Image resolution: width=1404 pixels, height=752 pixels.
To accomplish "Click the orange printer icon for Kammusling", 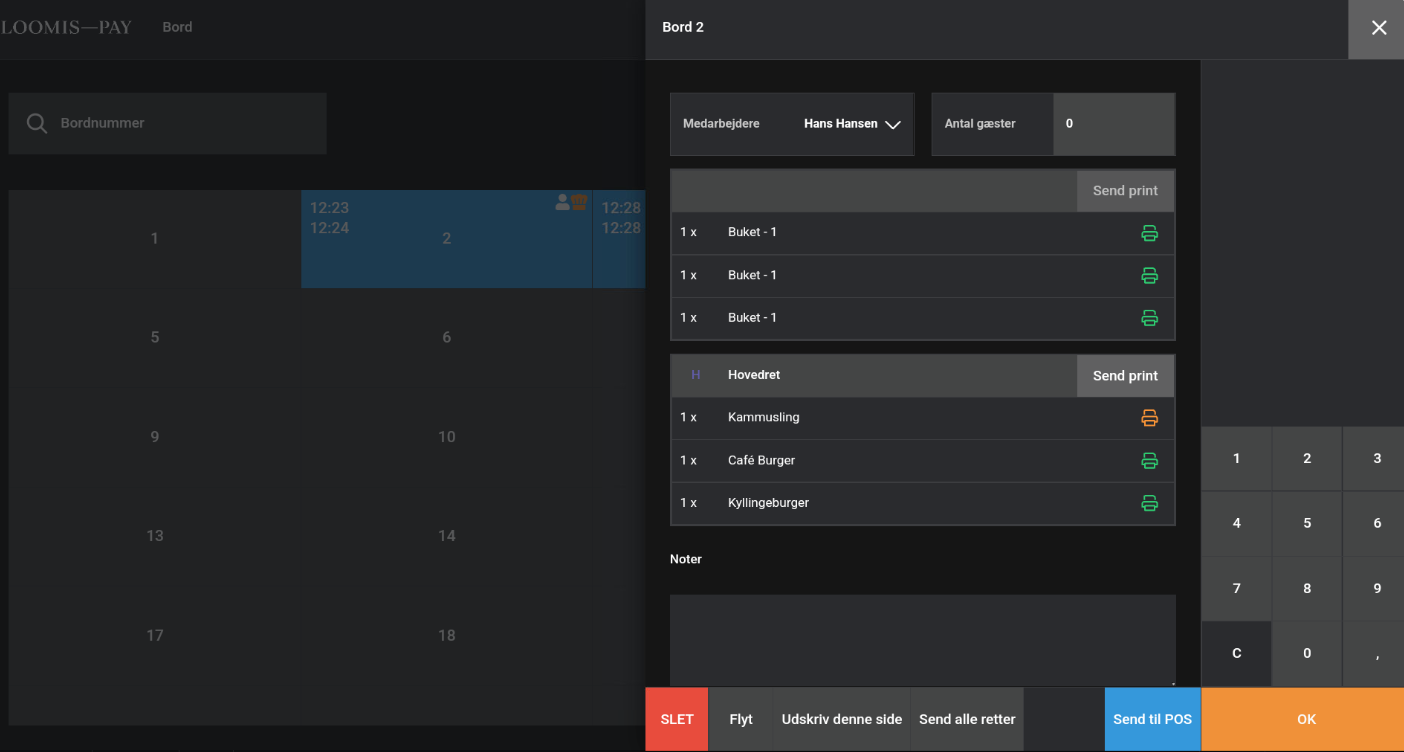I will (1149, 418).
